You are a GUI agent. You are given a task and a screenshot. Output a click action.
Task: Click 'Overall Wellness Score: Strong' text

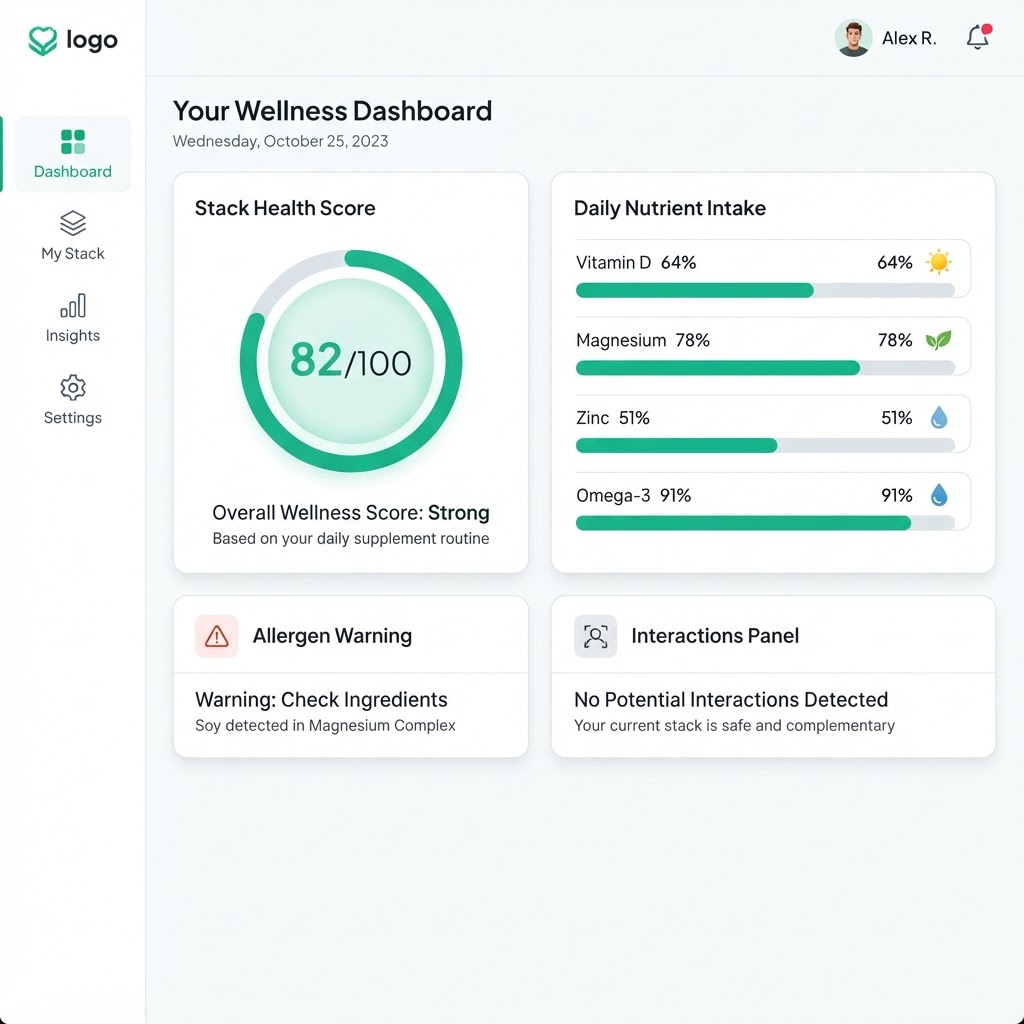pos(351,513)
